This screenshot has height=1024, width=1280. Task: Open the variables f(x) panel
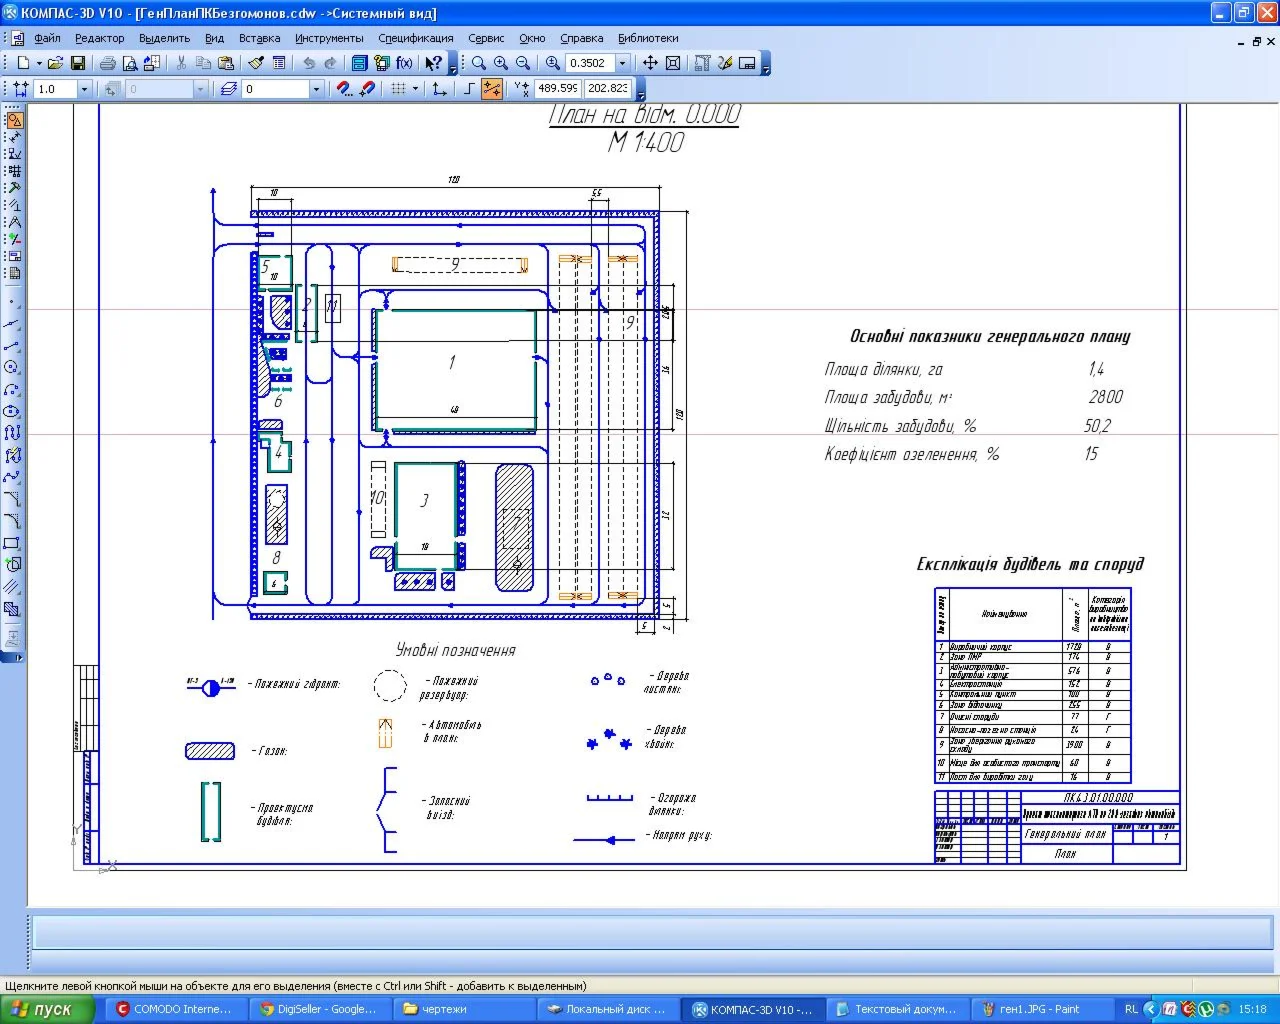tap(404, 63)
